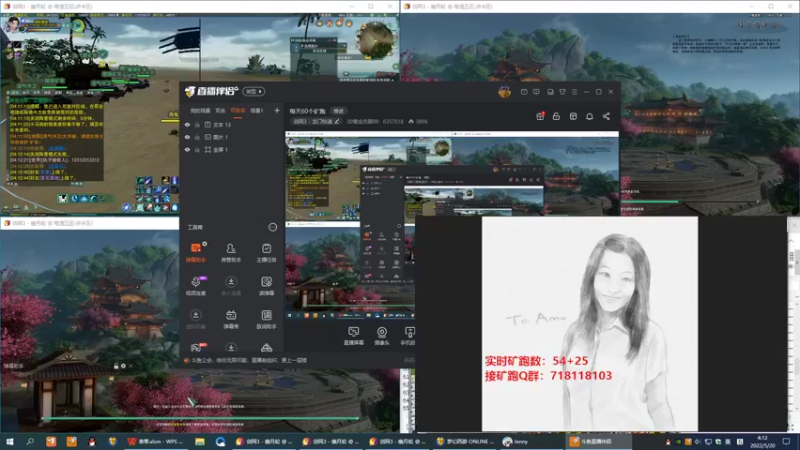Click the speaker icon on the announcement bar
800x450 pixels.
pos(187,360)
